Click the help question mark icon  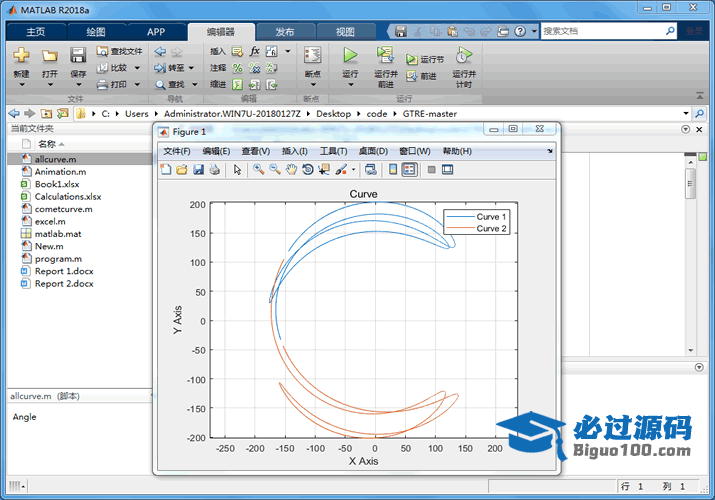[520, 31]
